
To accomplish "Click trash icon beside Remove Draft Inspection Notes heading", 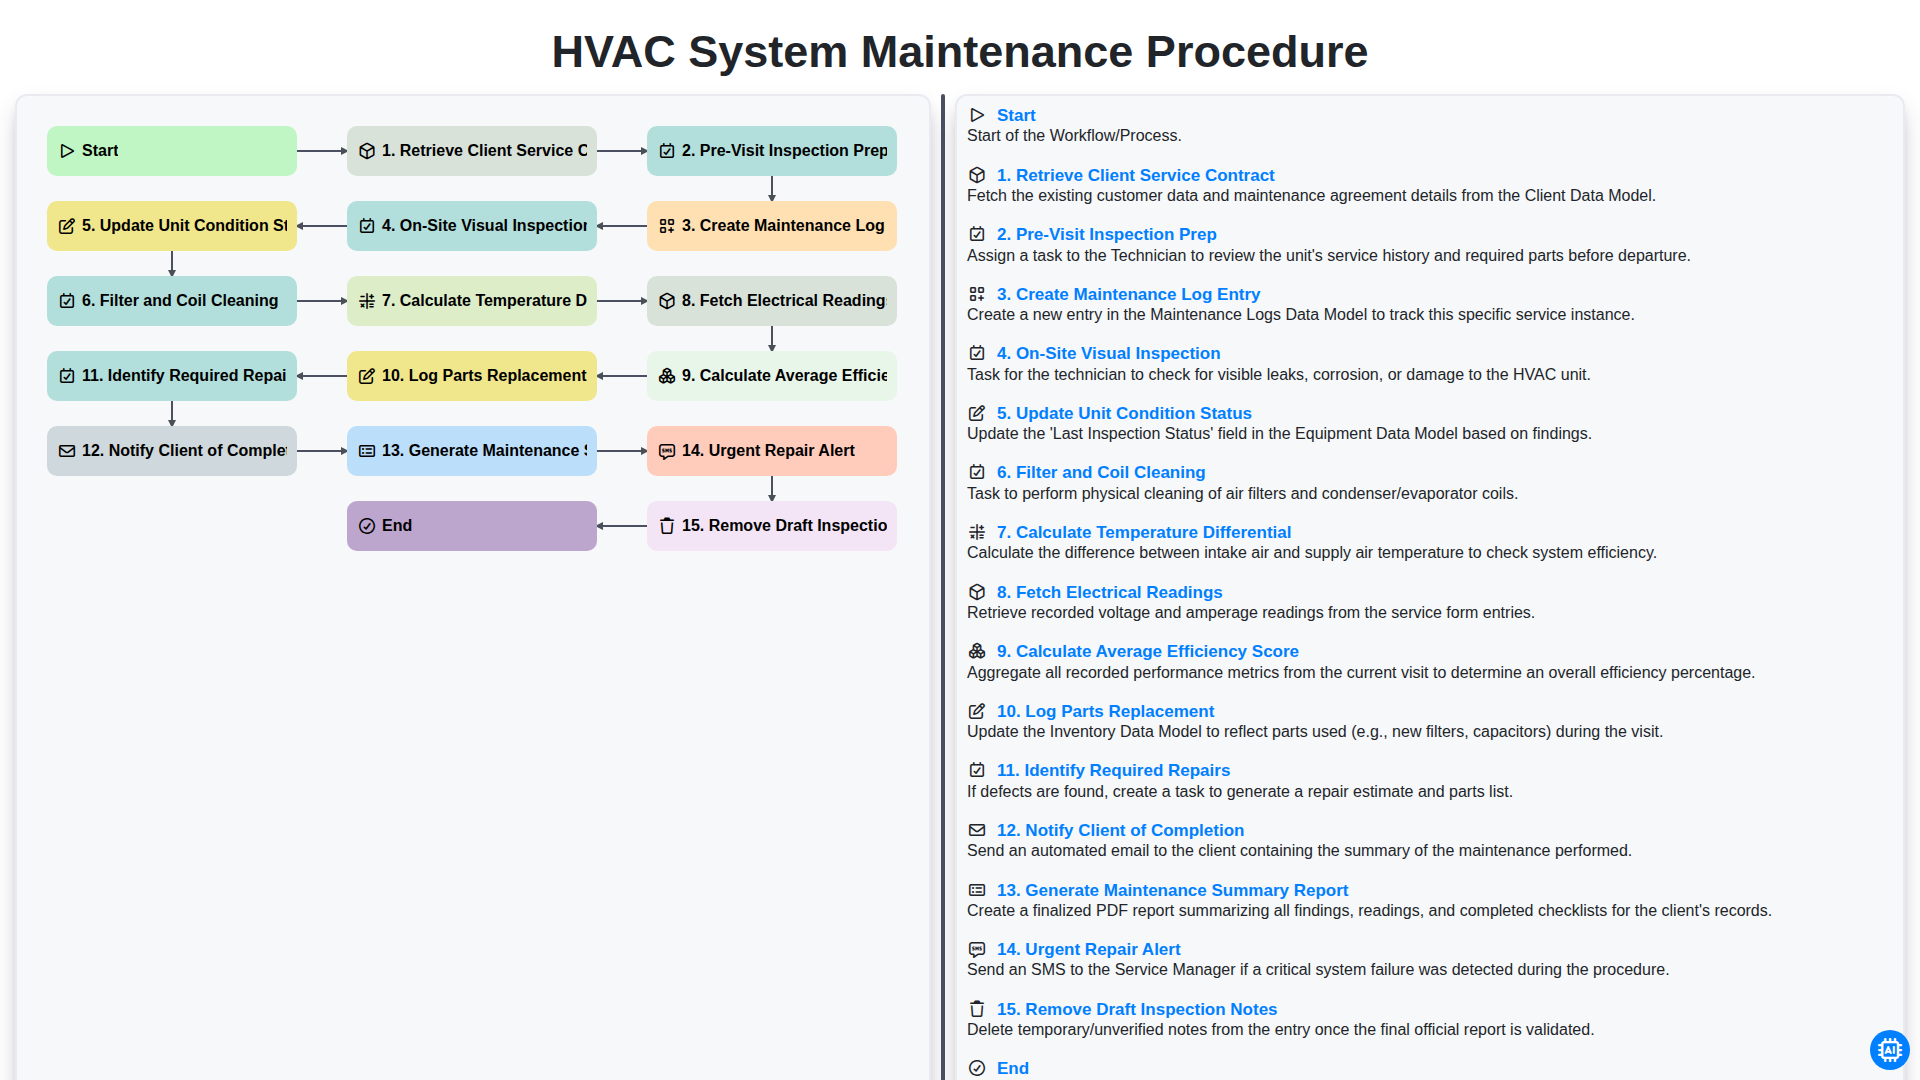I will [977, 1009].
